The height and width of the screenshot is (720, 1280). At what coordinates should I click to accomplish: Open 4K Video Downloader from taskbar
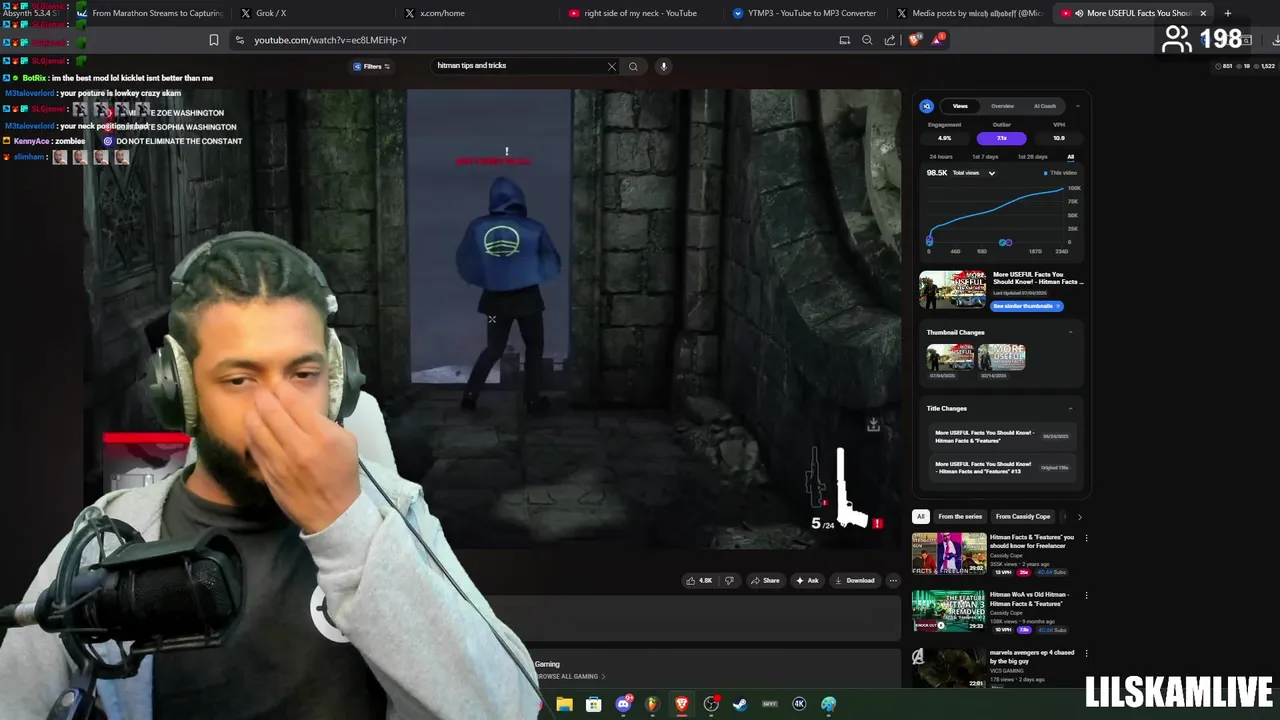(x=799, y=704)
